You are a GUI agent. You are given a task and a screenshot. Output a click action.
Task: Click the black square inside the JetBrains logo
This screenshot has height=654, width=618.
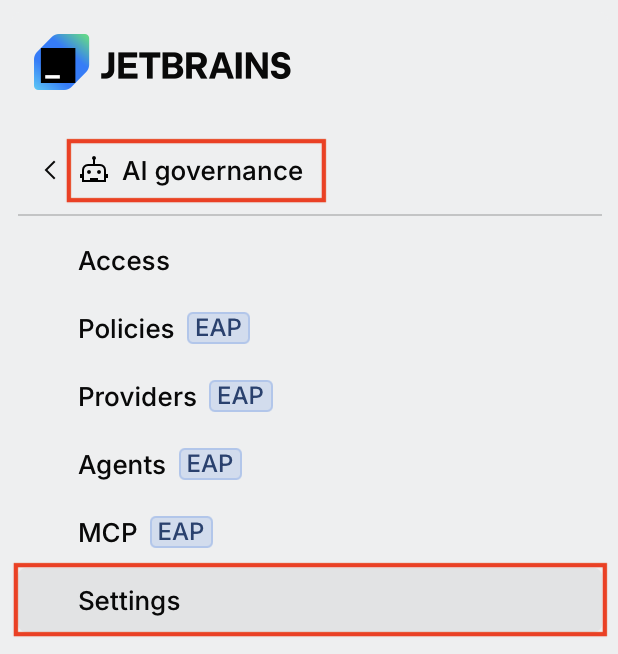[58, 65]
